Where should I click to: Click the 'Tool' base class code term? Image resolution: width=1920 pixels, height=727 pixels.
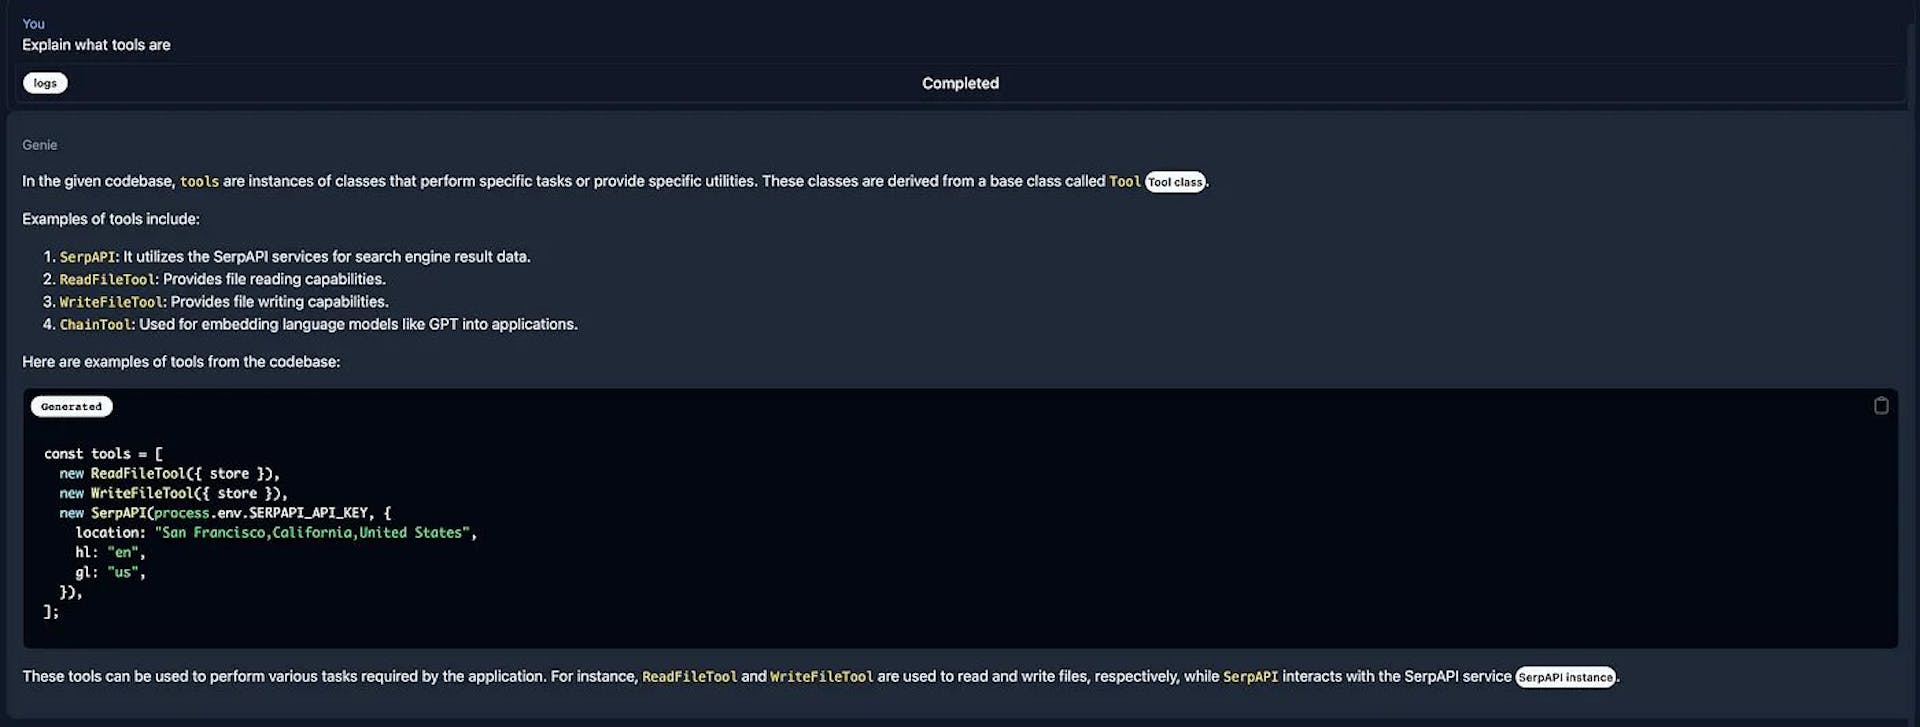pos(1124,182)
